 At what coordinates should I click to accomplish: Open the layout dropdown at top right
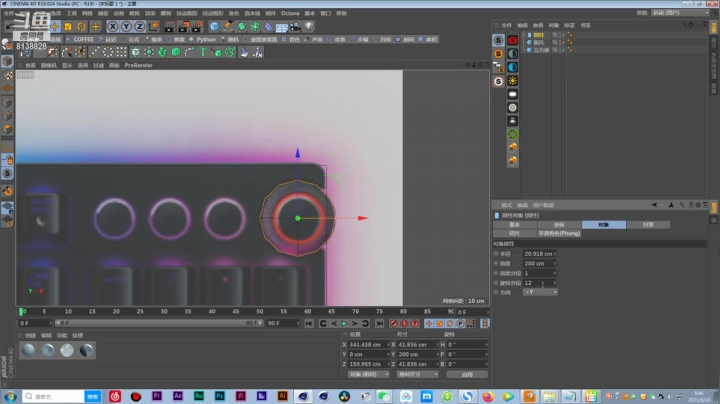pyautogui.click(x=682, y=13)
